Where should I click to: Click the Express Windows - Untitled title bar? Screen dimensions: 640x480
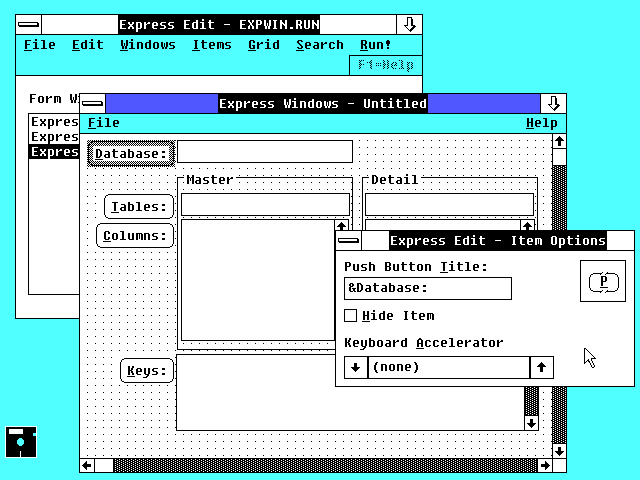323,103
